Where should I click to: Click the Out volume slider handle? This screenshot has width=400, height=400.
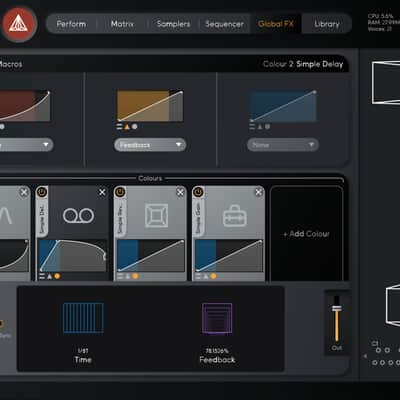click(x=337, y=308)
